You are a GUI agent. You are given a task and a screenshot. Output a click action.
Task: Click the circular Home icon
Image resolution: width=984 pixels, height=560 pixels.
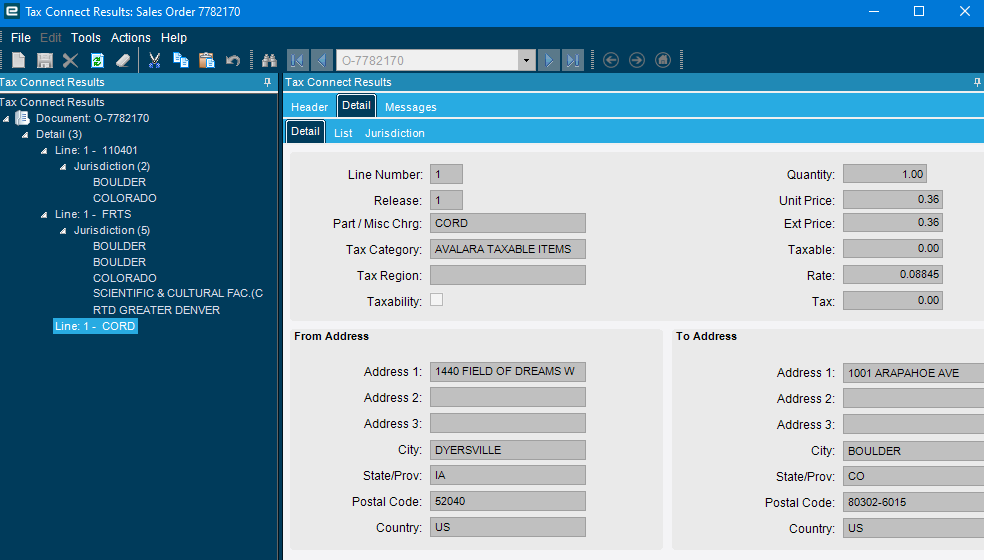(x=663, y=60)
